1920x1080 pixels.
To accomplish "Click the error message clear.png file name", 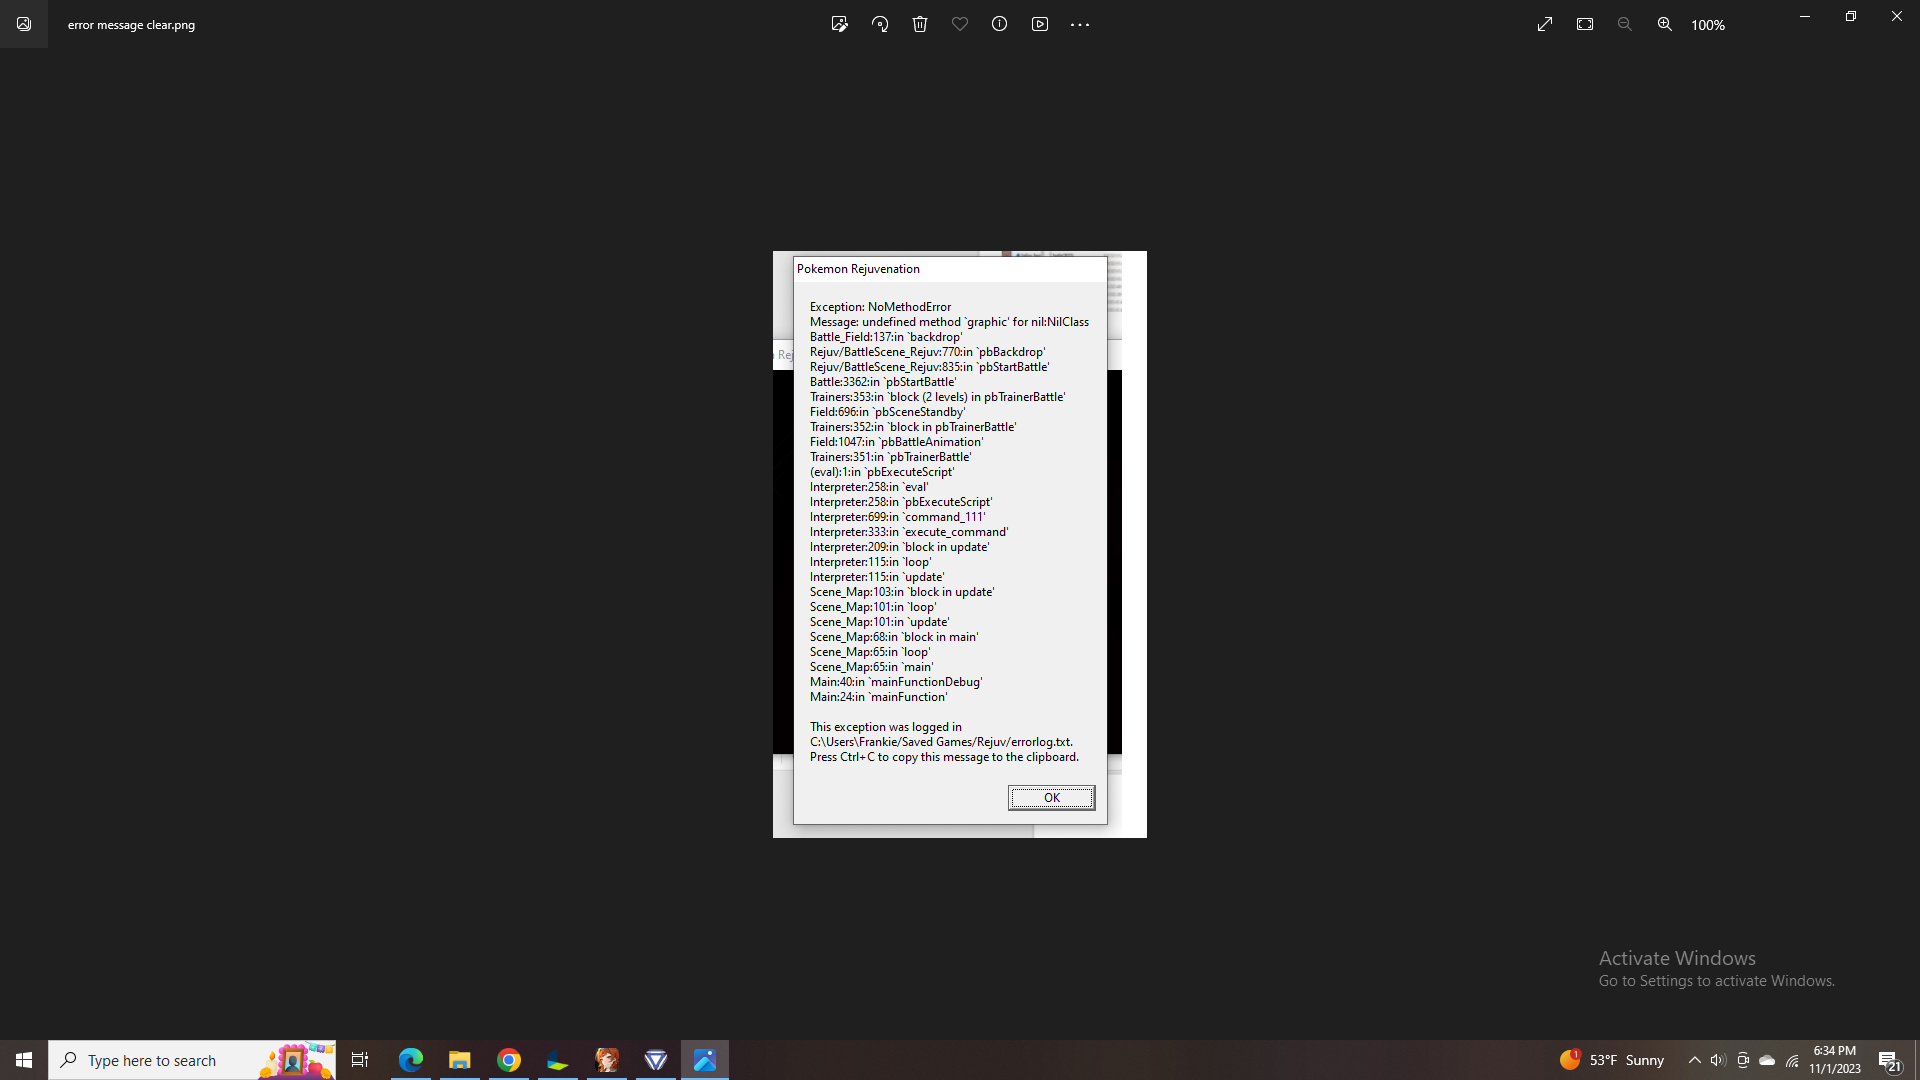I will point(131,25).
